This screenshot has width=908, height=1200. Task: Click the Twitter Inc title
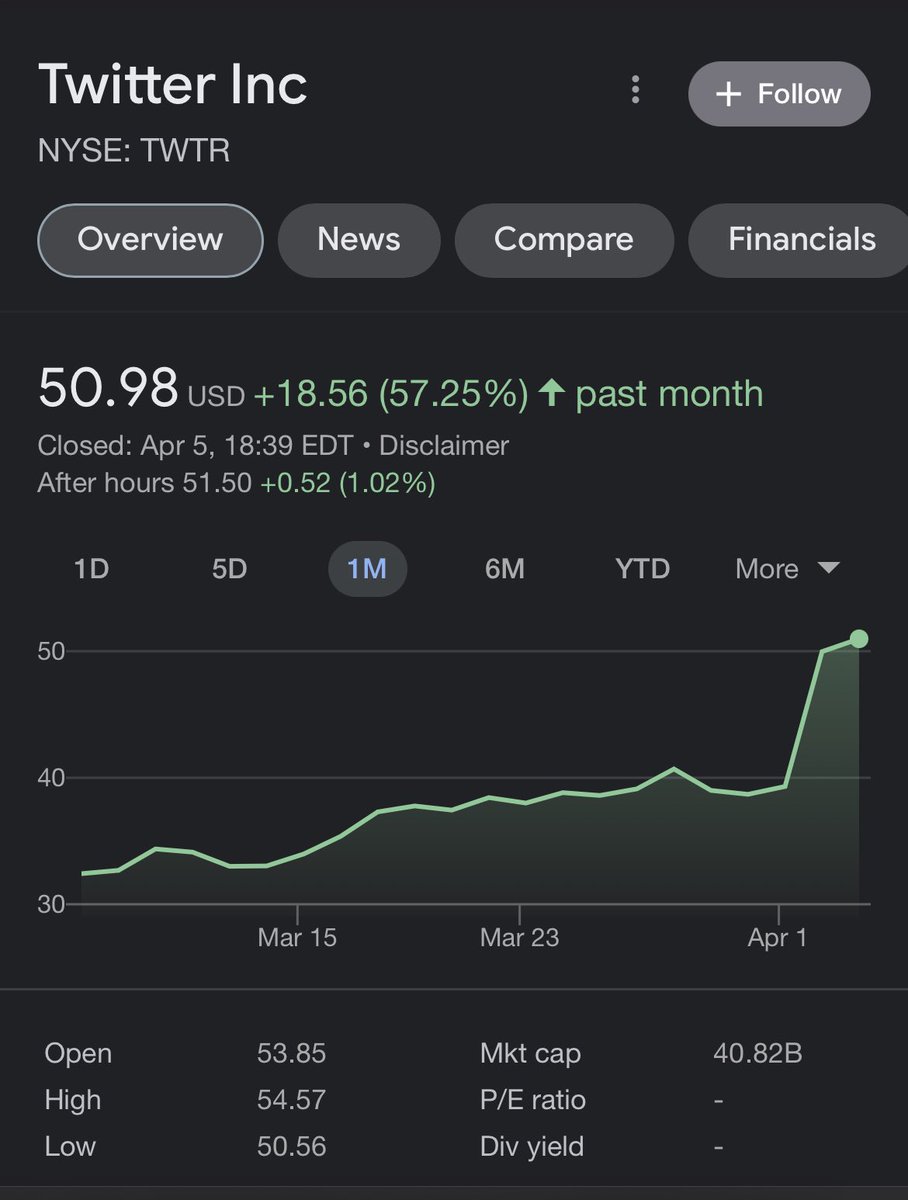pyautogui.click(x=173, y=85)
